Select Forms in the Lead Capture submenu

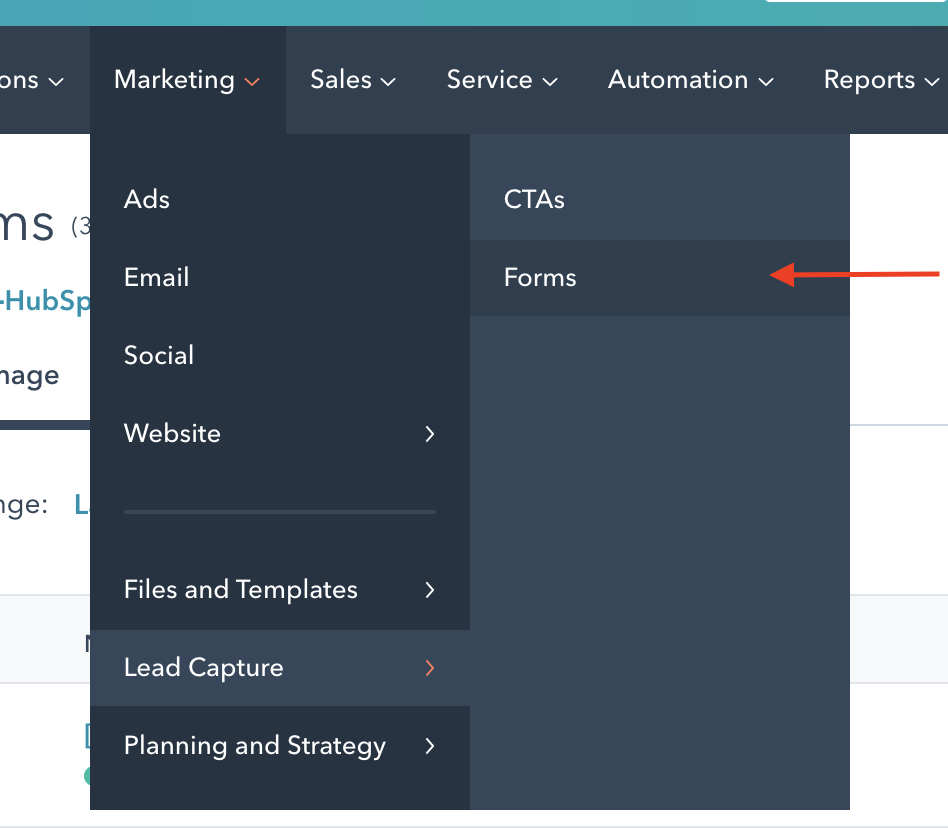[540, 277]
